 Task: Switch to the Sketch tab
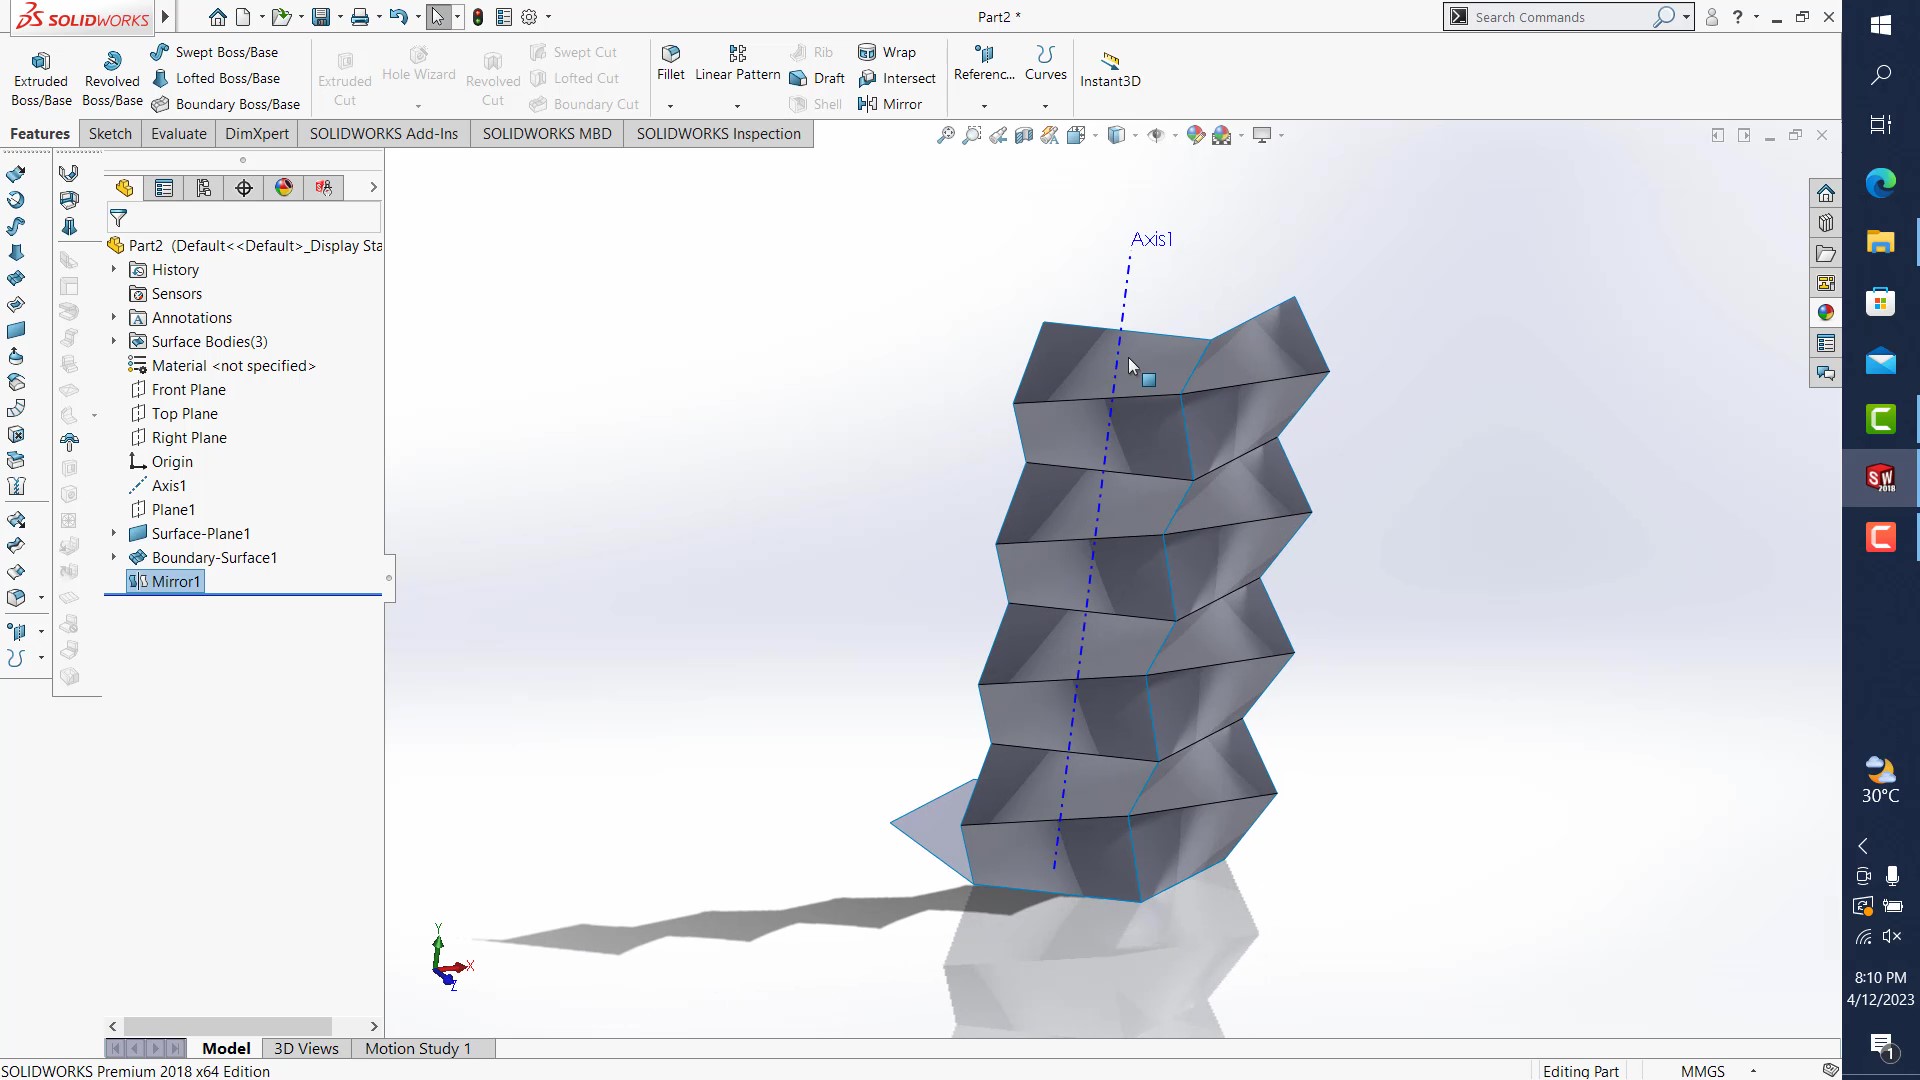click(x=110, y=134)
